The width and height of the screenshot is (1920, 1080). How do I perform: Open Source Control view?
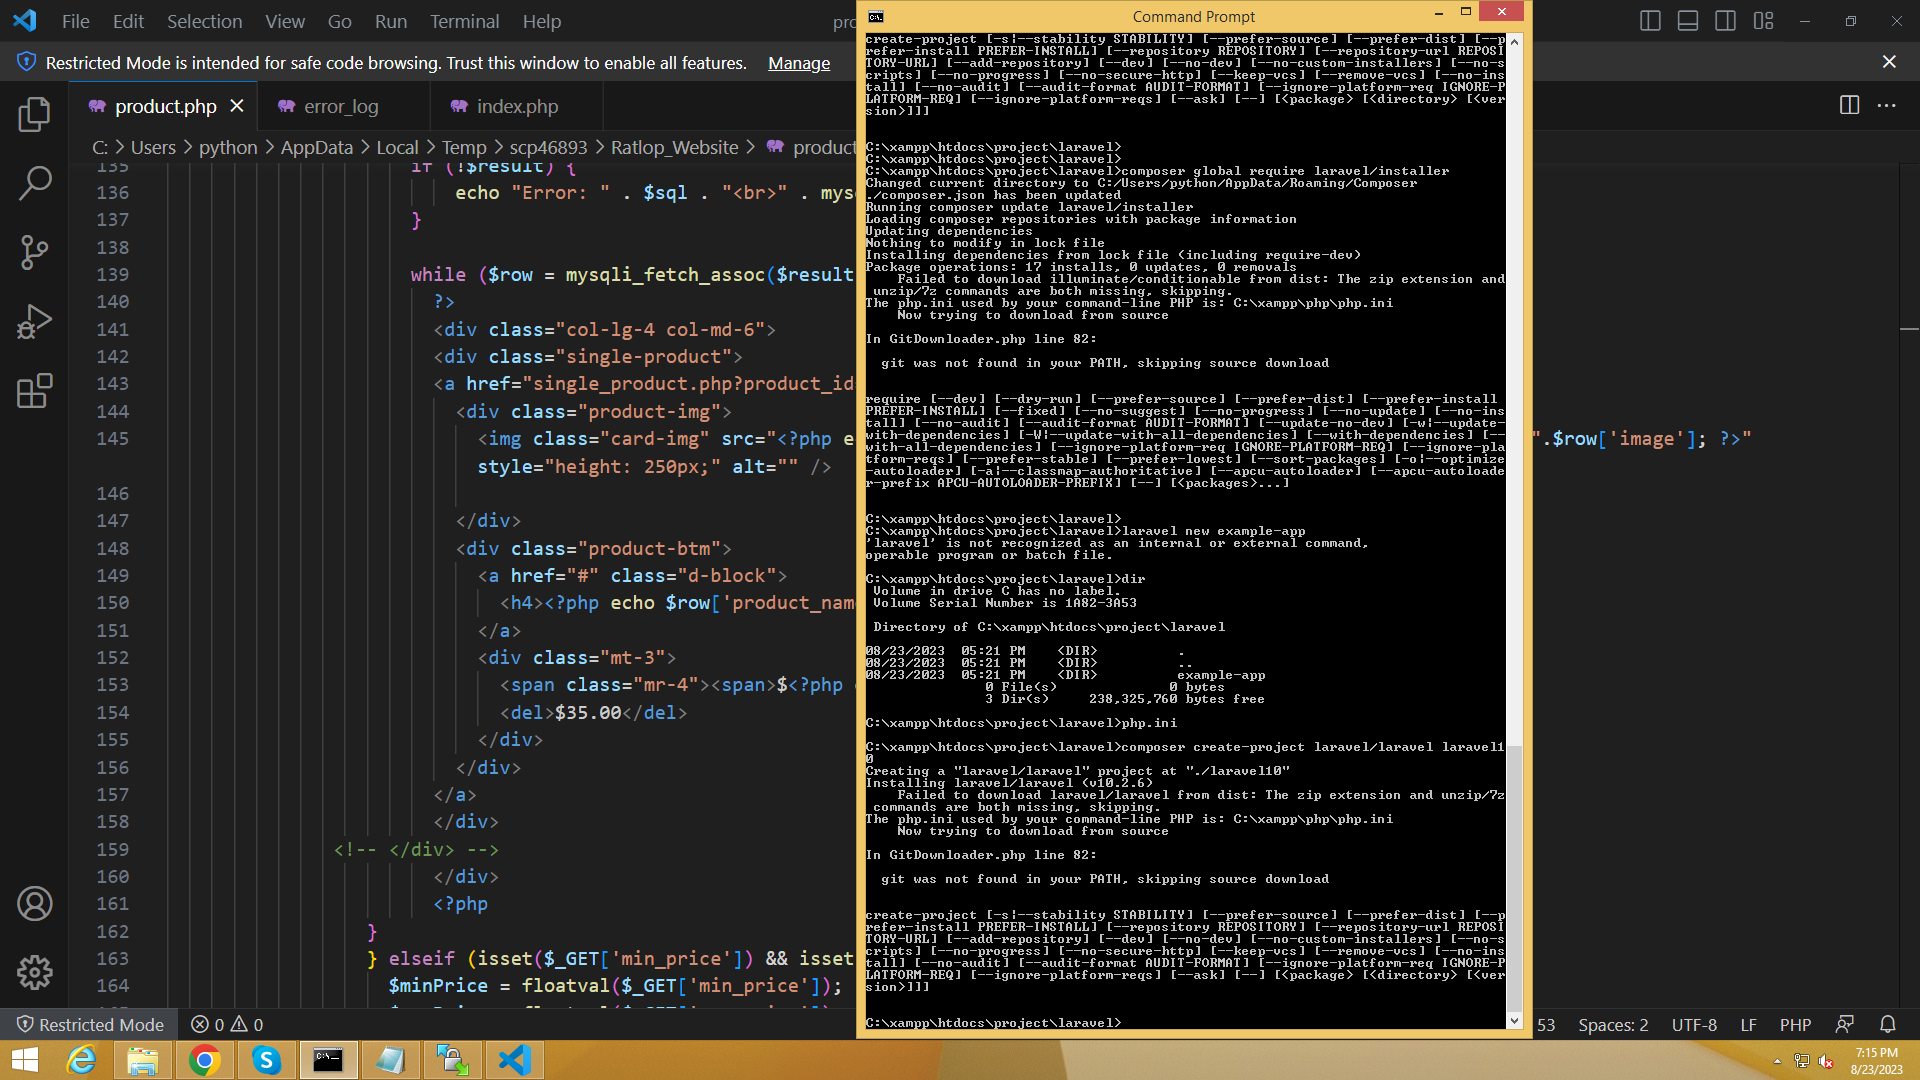pos(34,252)
